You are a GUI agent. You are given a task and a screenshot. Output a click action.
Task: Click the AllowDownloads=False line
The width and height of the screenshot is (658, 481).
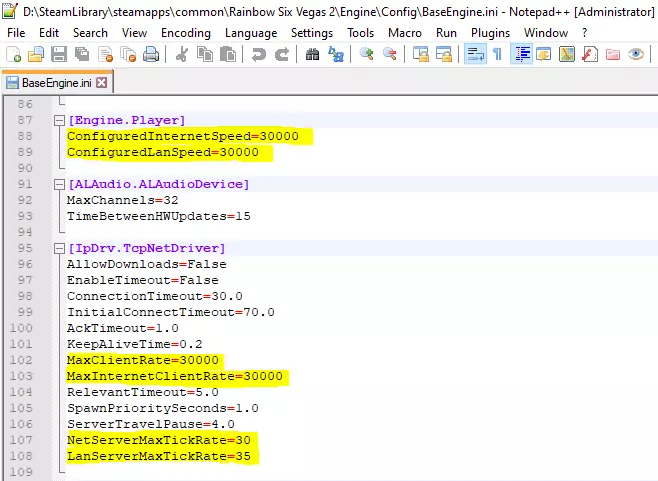pyautogui.click(x=147, y=264)
